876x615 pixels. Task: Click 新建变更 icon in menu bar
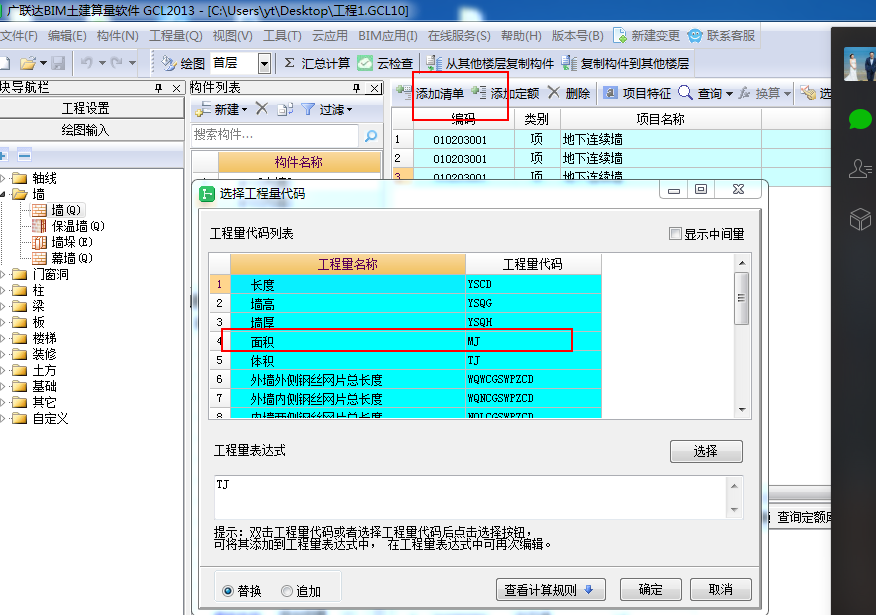620,35
